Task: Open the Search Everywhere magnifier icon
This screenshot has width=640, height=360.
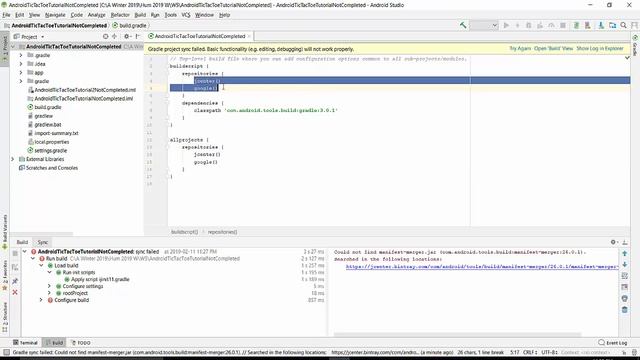Action: click(624, 25)
